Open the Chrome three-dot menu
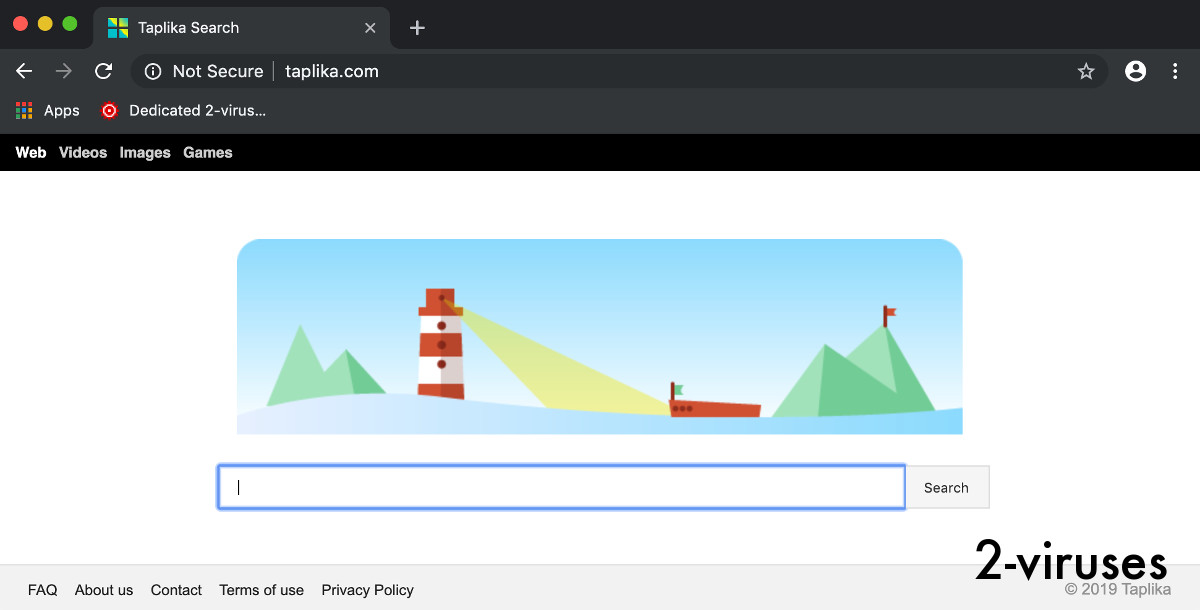Image resolution: width=1200 pixels, height=610 pixels. 1176,71
